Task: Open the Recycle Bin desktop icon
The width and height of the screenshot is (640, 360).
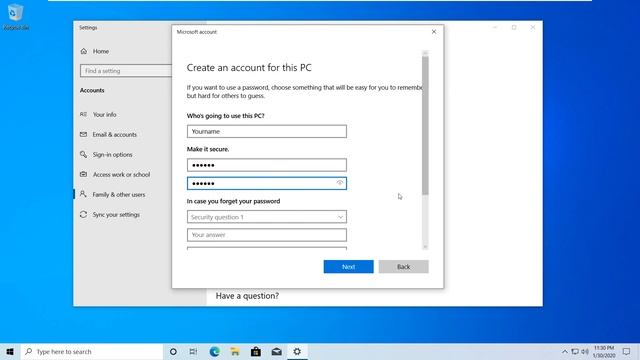Action: pos(16,16)
